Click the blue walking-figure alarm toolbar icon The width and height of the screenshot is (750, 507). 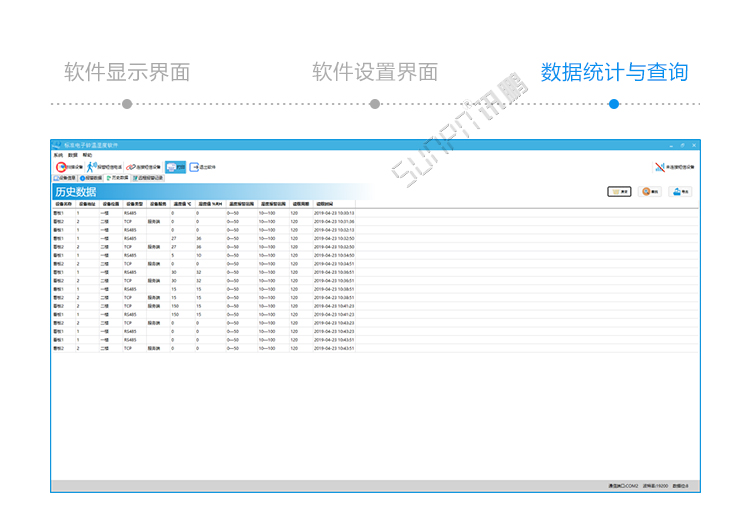point(91,167)
